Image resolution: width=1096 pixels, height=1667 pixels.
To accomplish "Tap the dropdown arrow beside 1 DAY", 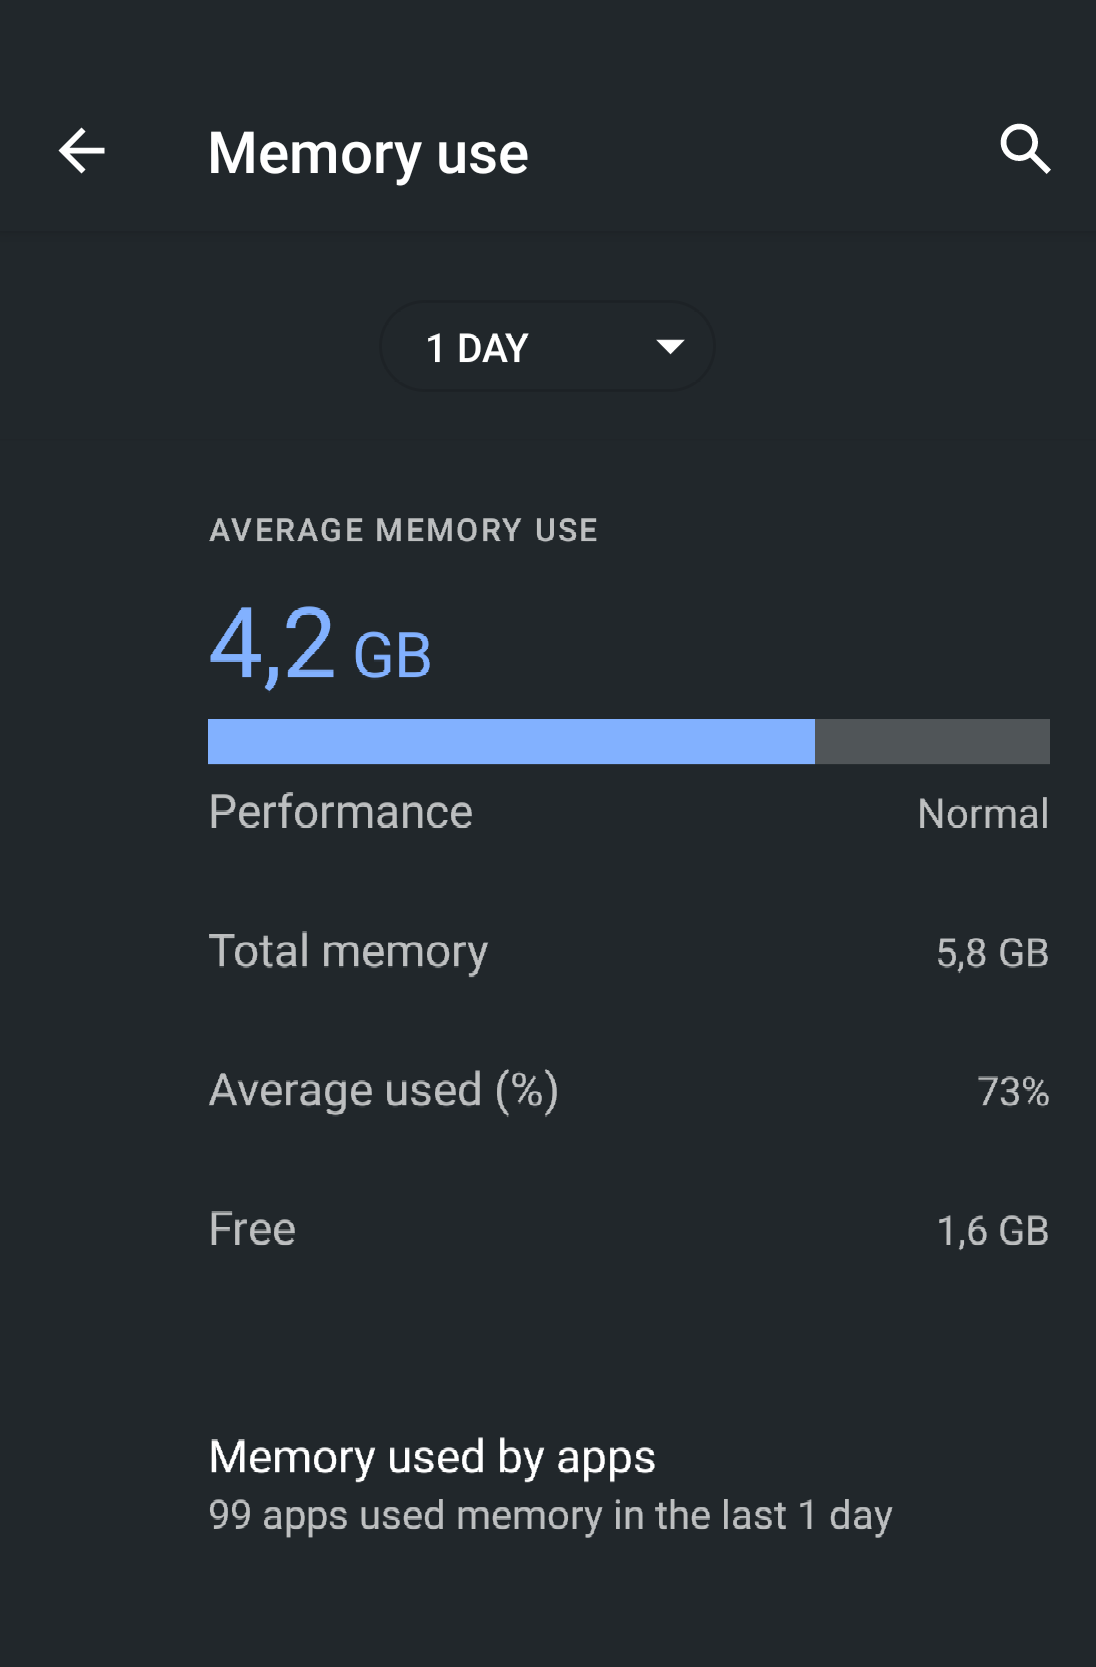I will click(669, 347).
